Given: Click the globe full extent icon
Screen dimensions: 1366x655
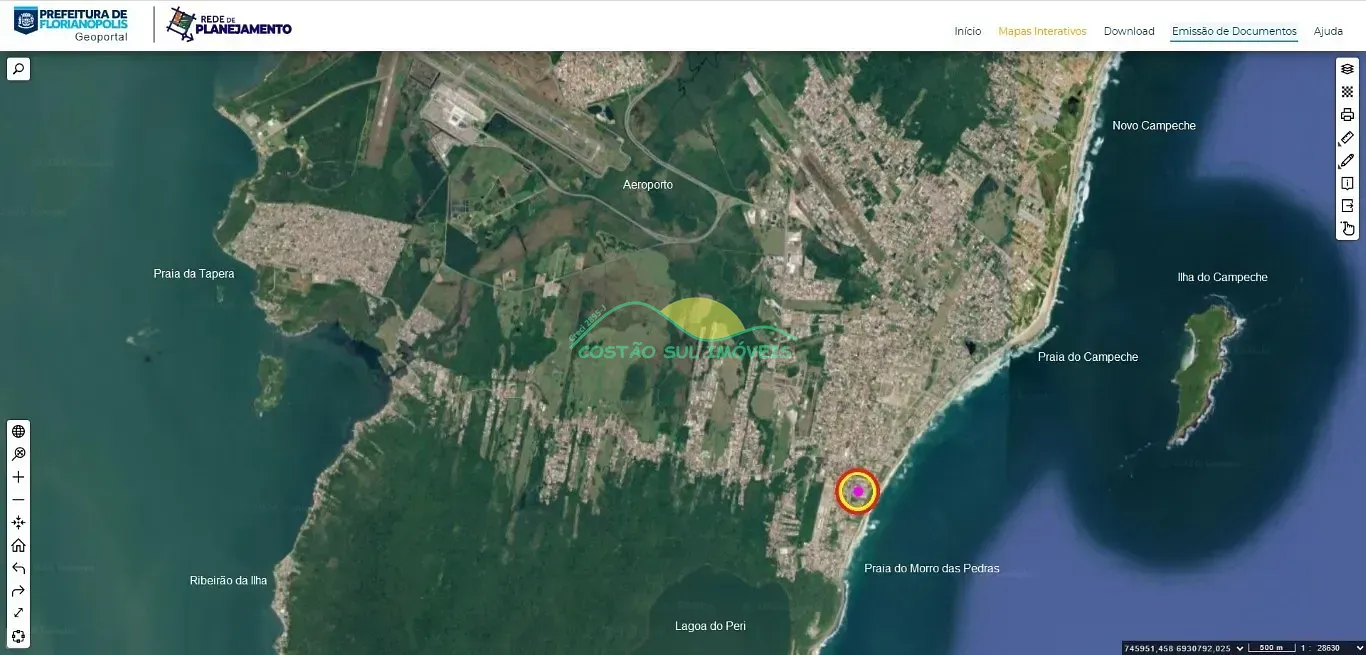Looking at the screenshot, I should coord(18,431).
